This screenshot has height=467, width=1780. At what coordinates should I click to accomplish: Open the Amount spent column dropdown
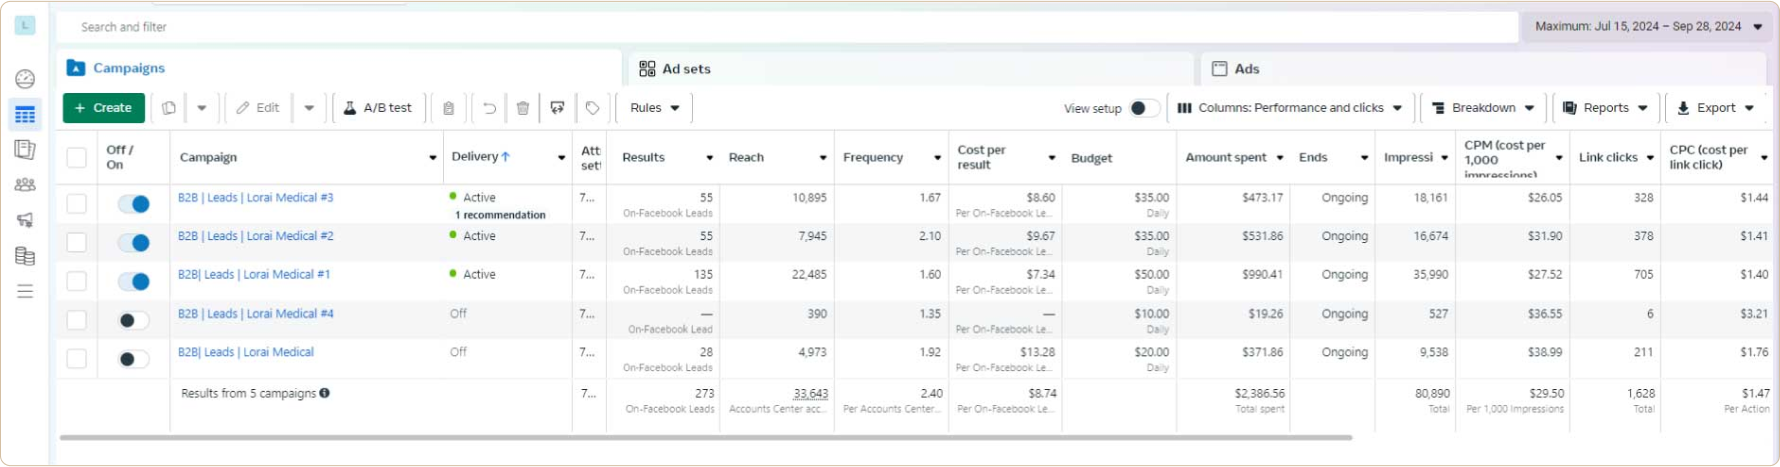point(1279,158)
